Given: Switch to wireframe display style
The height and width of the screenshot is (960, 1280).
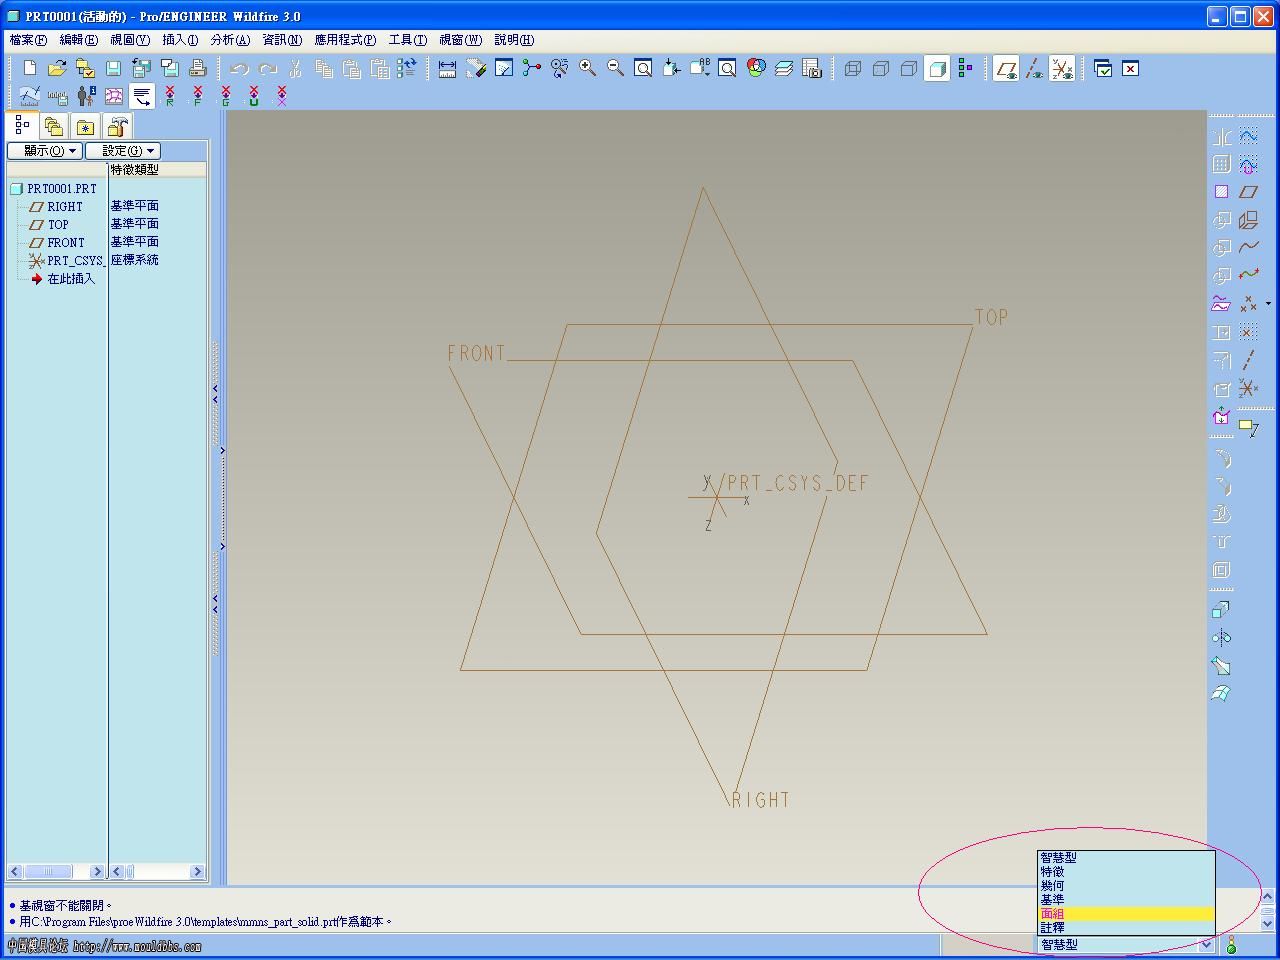Looking at the screenshot, I should point(853,68).
